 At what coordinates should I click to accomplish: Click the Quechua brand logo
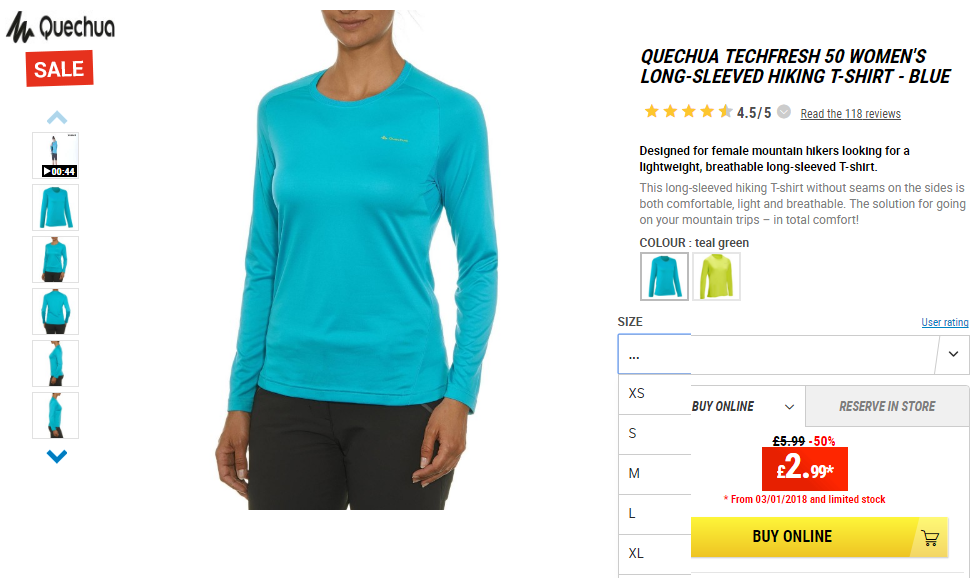pos(60,27)
